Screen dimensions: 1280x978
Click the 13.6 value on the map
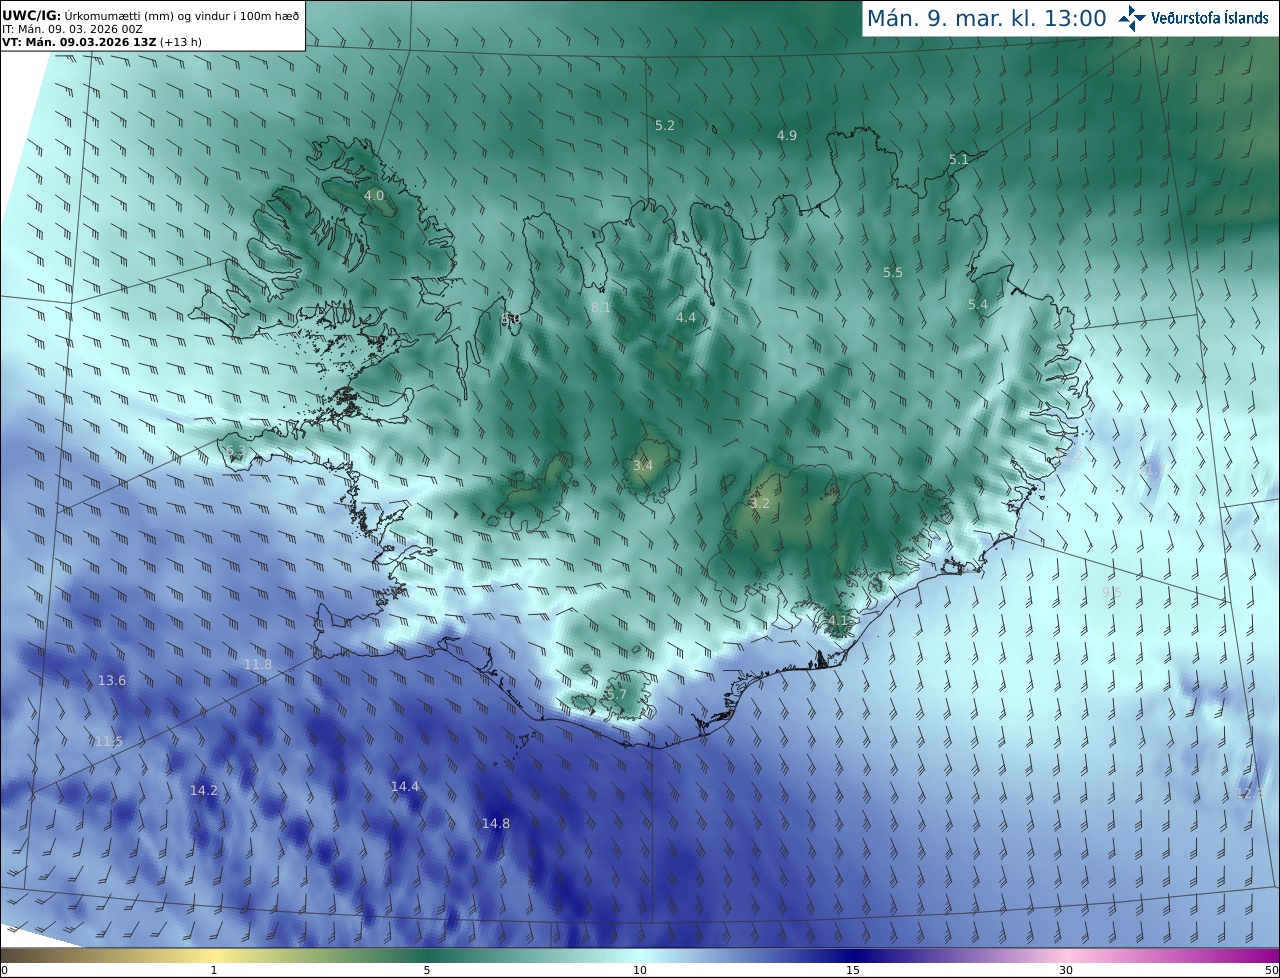(x=112, y=681)
